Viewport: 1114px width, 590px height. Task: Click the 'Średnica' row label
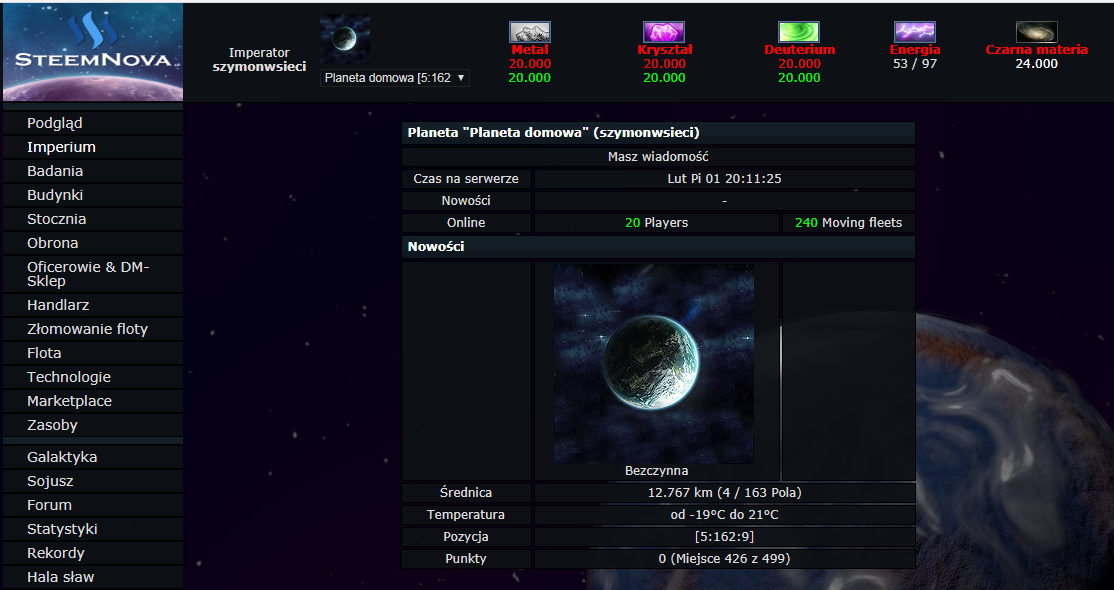click(466, 493)
